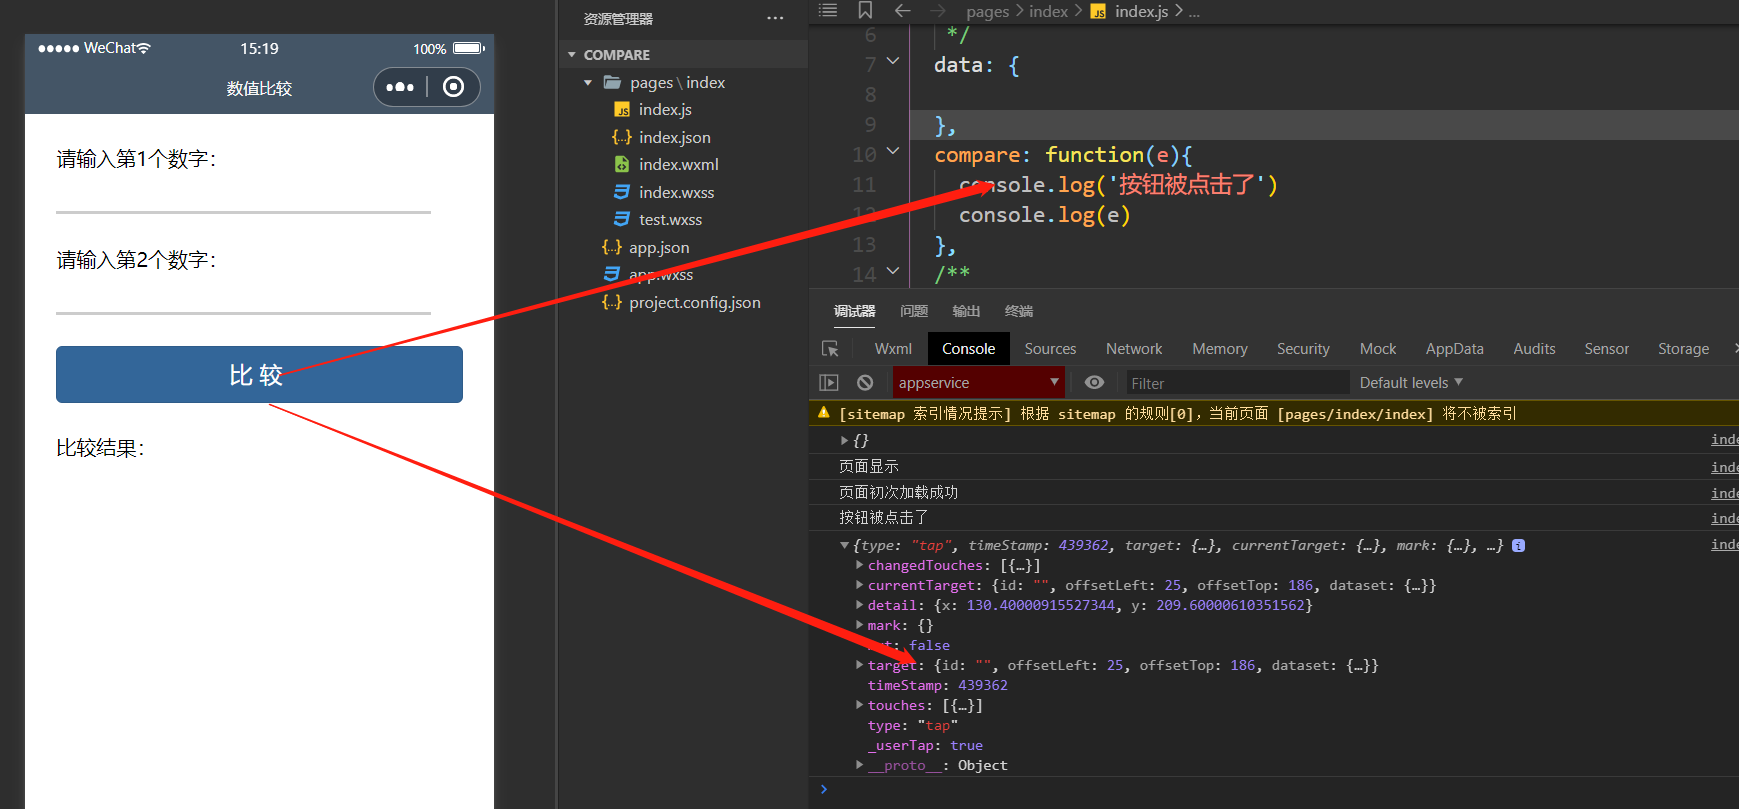The width and height of the screenshot is (1739, 809).
Task: Click the index folder breadcrumb segment
Action: click(x=1048, y=11)
